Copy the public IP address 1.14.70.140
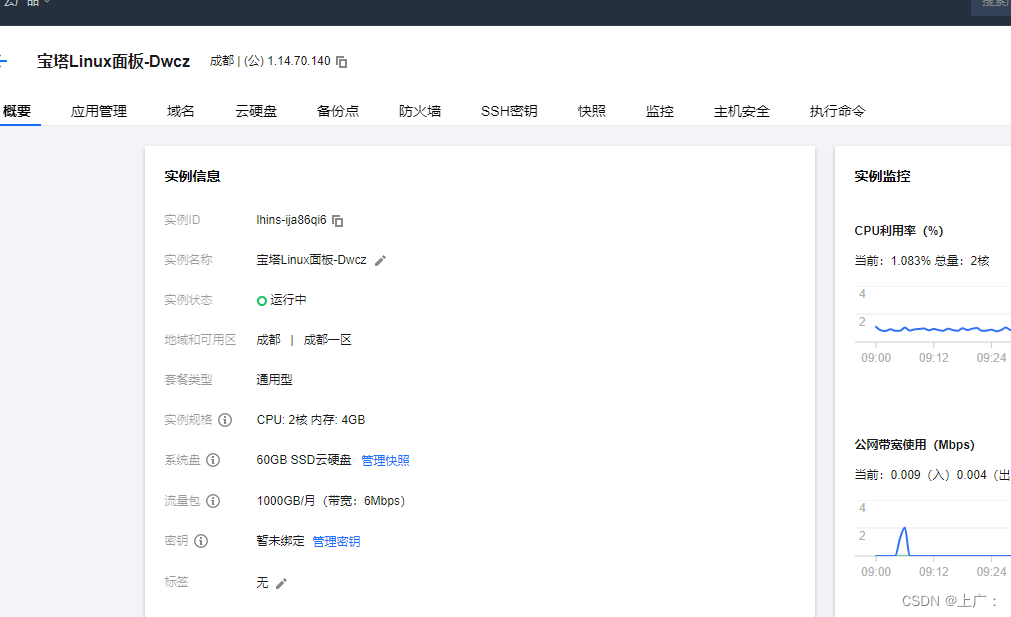1011x617 pixels. (342, 62)
